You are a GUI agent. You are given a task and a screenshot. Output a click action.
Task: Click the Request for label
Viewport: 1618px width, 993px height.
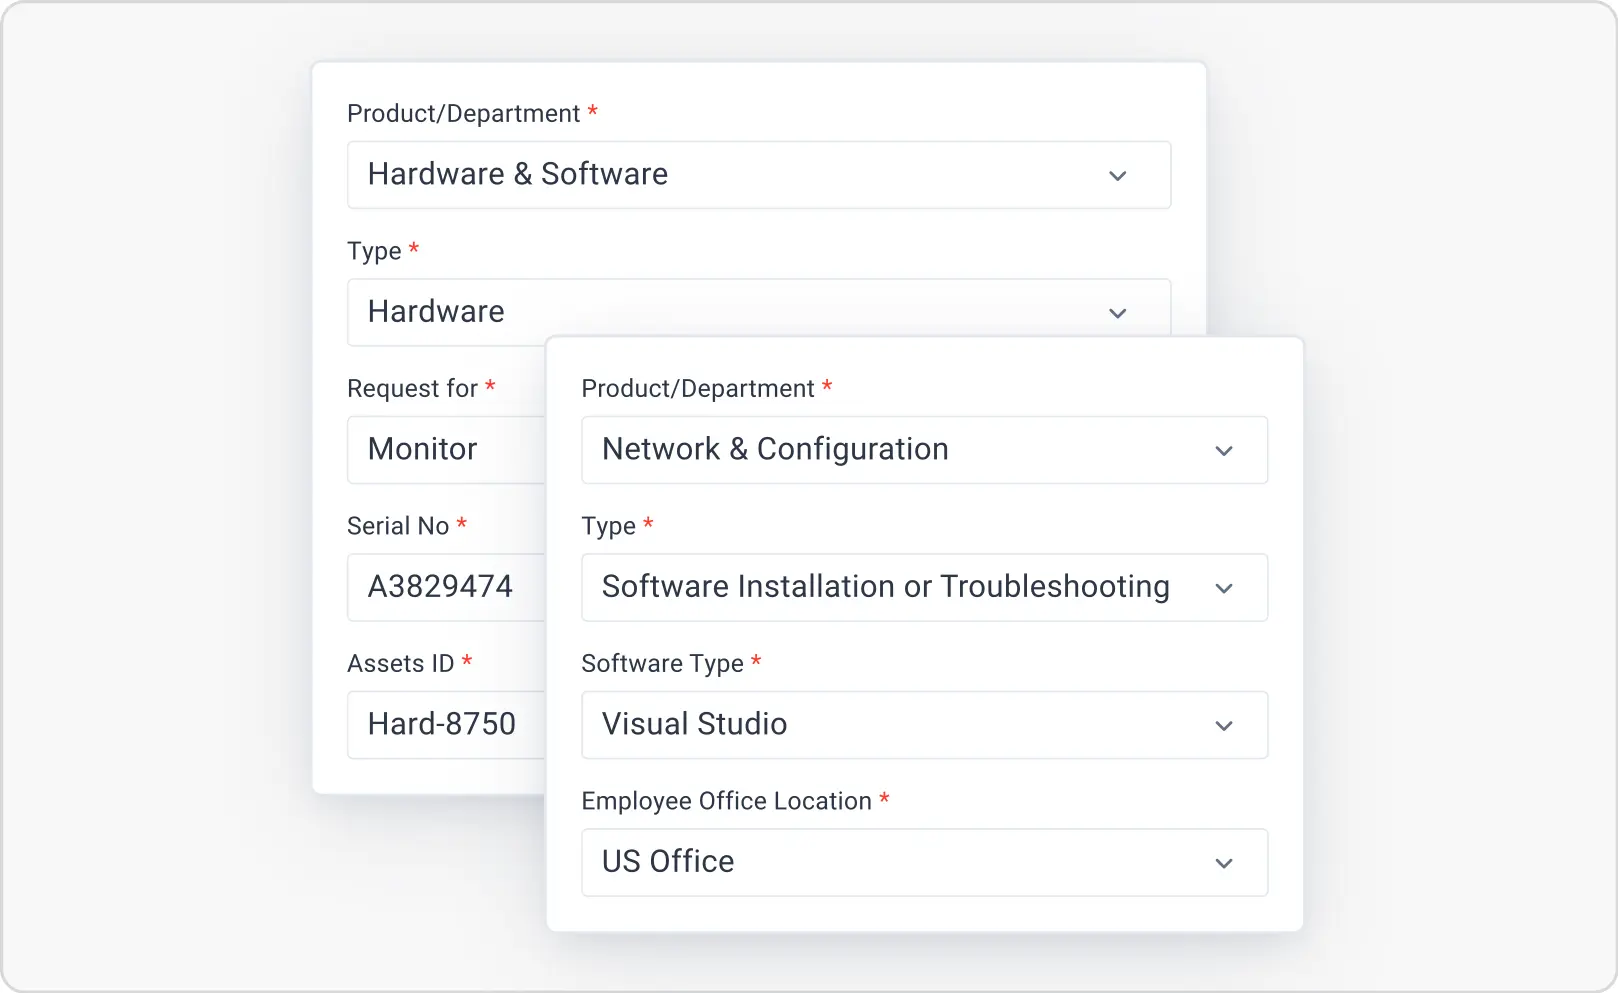coord(412,388)
